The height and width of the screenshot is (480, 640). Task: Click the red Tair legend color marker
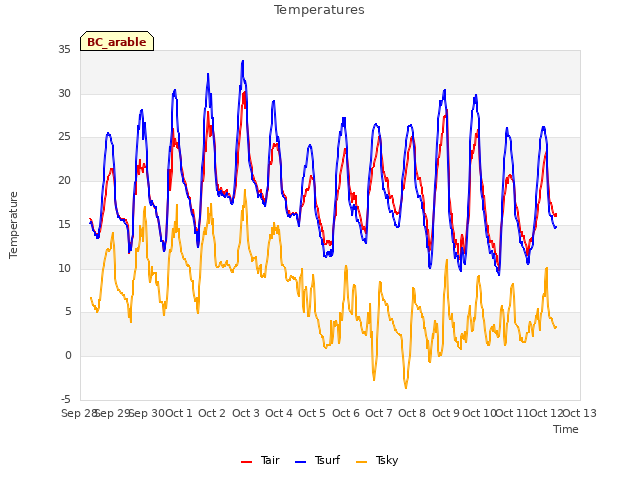pos(247,462)
